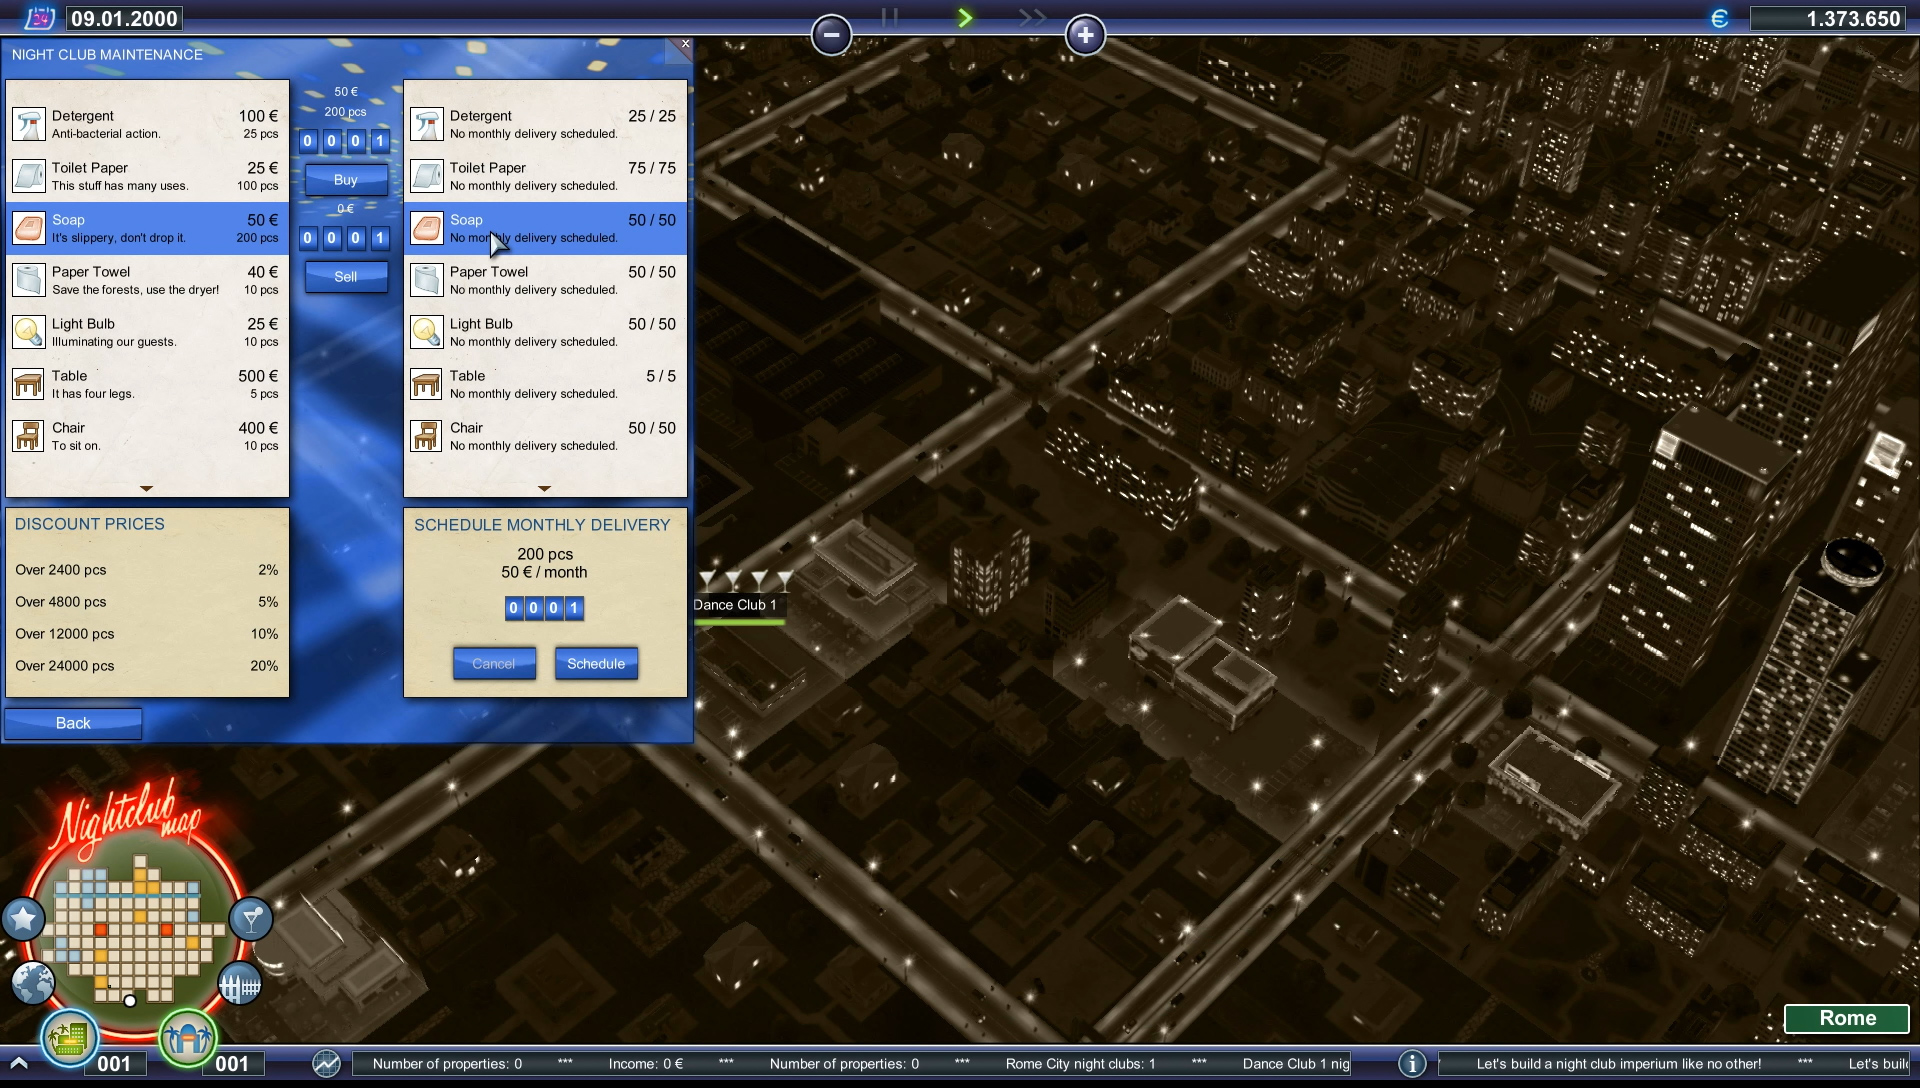Open the cocktail glass view on the map
The height and width of the screenshot is (1088, 1920).
[250, 919]
